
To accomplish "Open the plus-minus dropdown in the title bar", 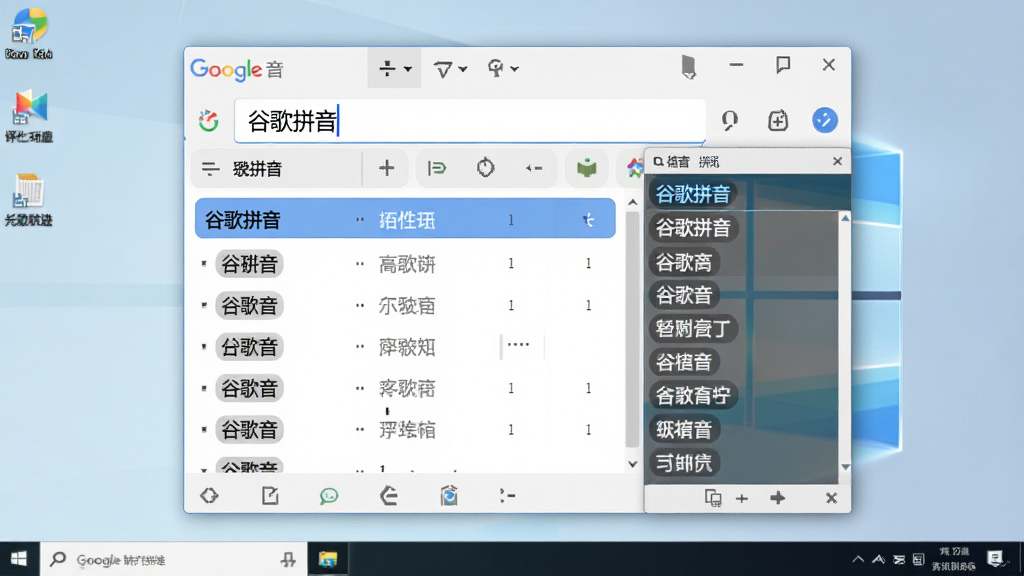I will pos(394,68).
